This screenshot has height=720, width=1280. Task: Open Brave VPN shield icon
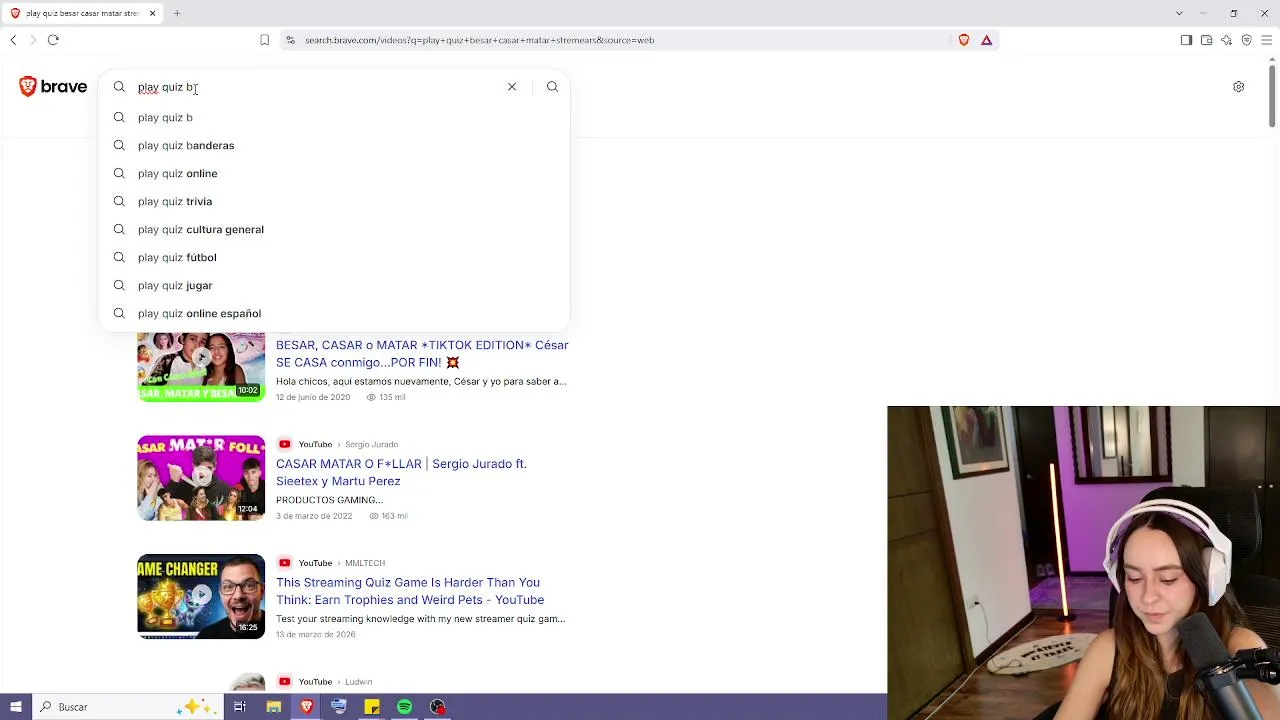(1246, 40)
